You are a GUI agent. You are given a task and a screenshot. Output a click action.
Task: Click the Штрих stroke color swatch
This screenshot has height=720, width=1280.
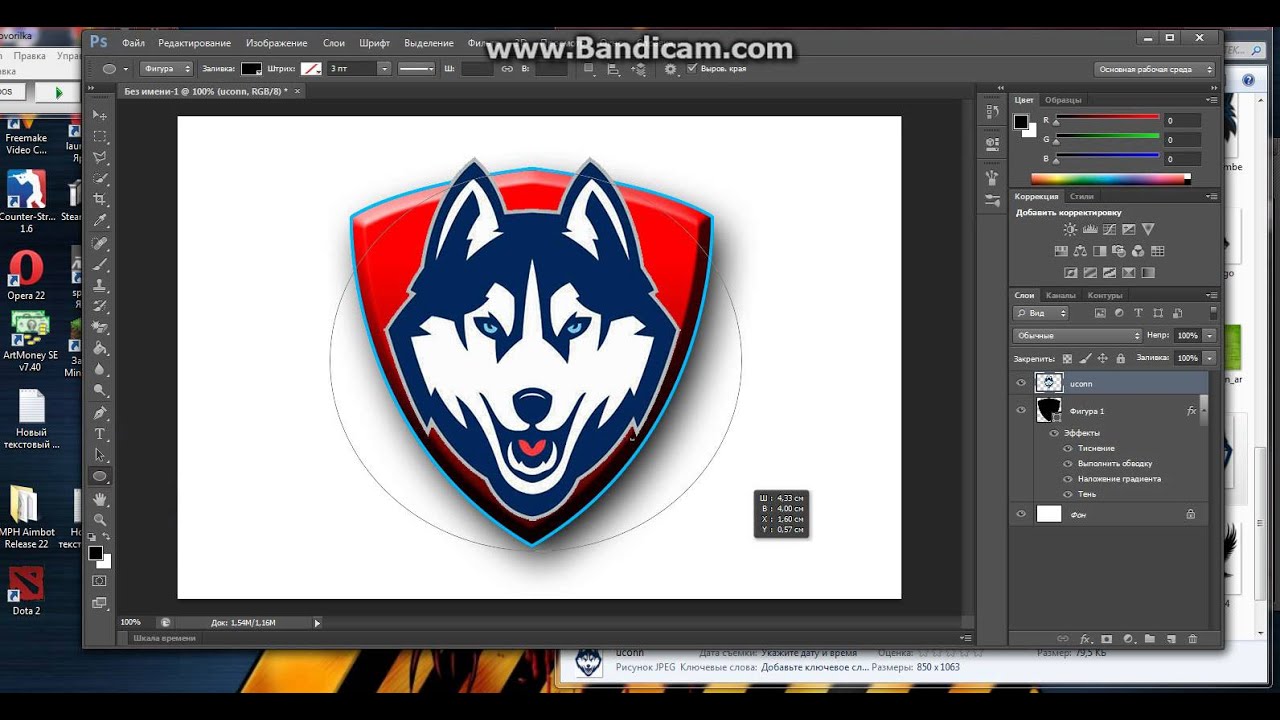(311, 68)
